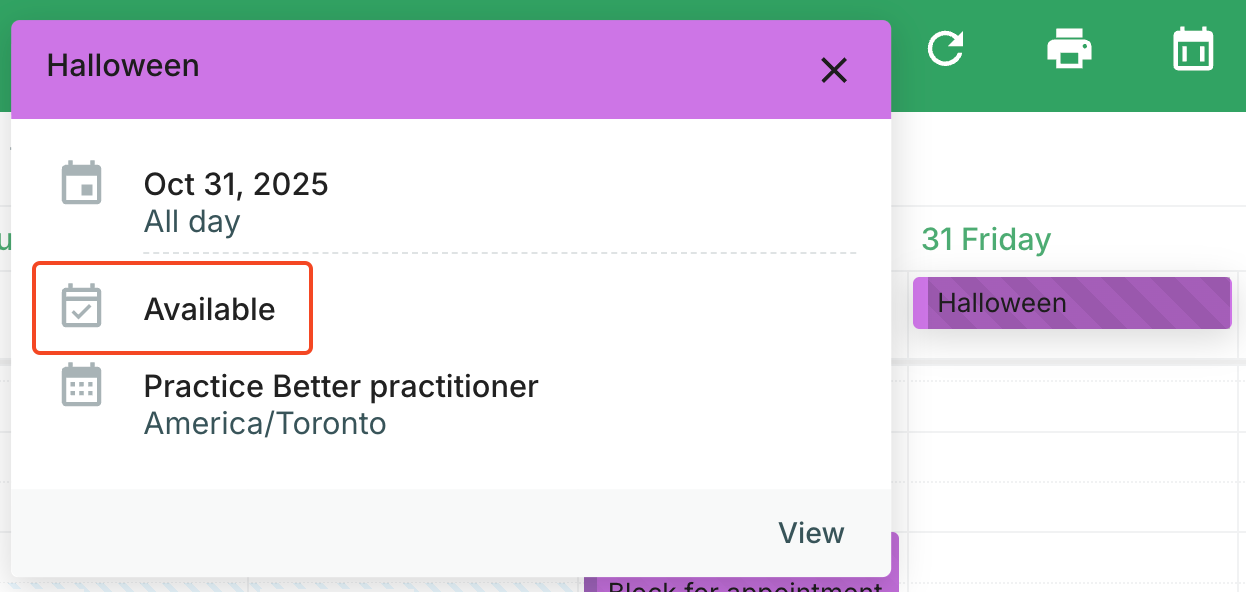
Task: Click the calendar-check icon beside Available
Action: (82, 307)
